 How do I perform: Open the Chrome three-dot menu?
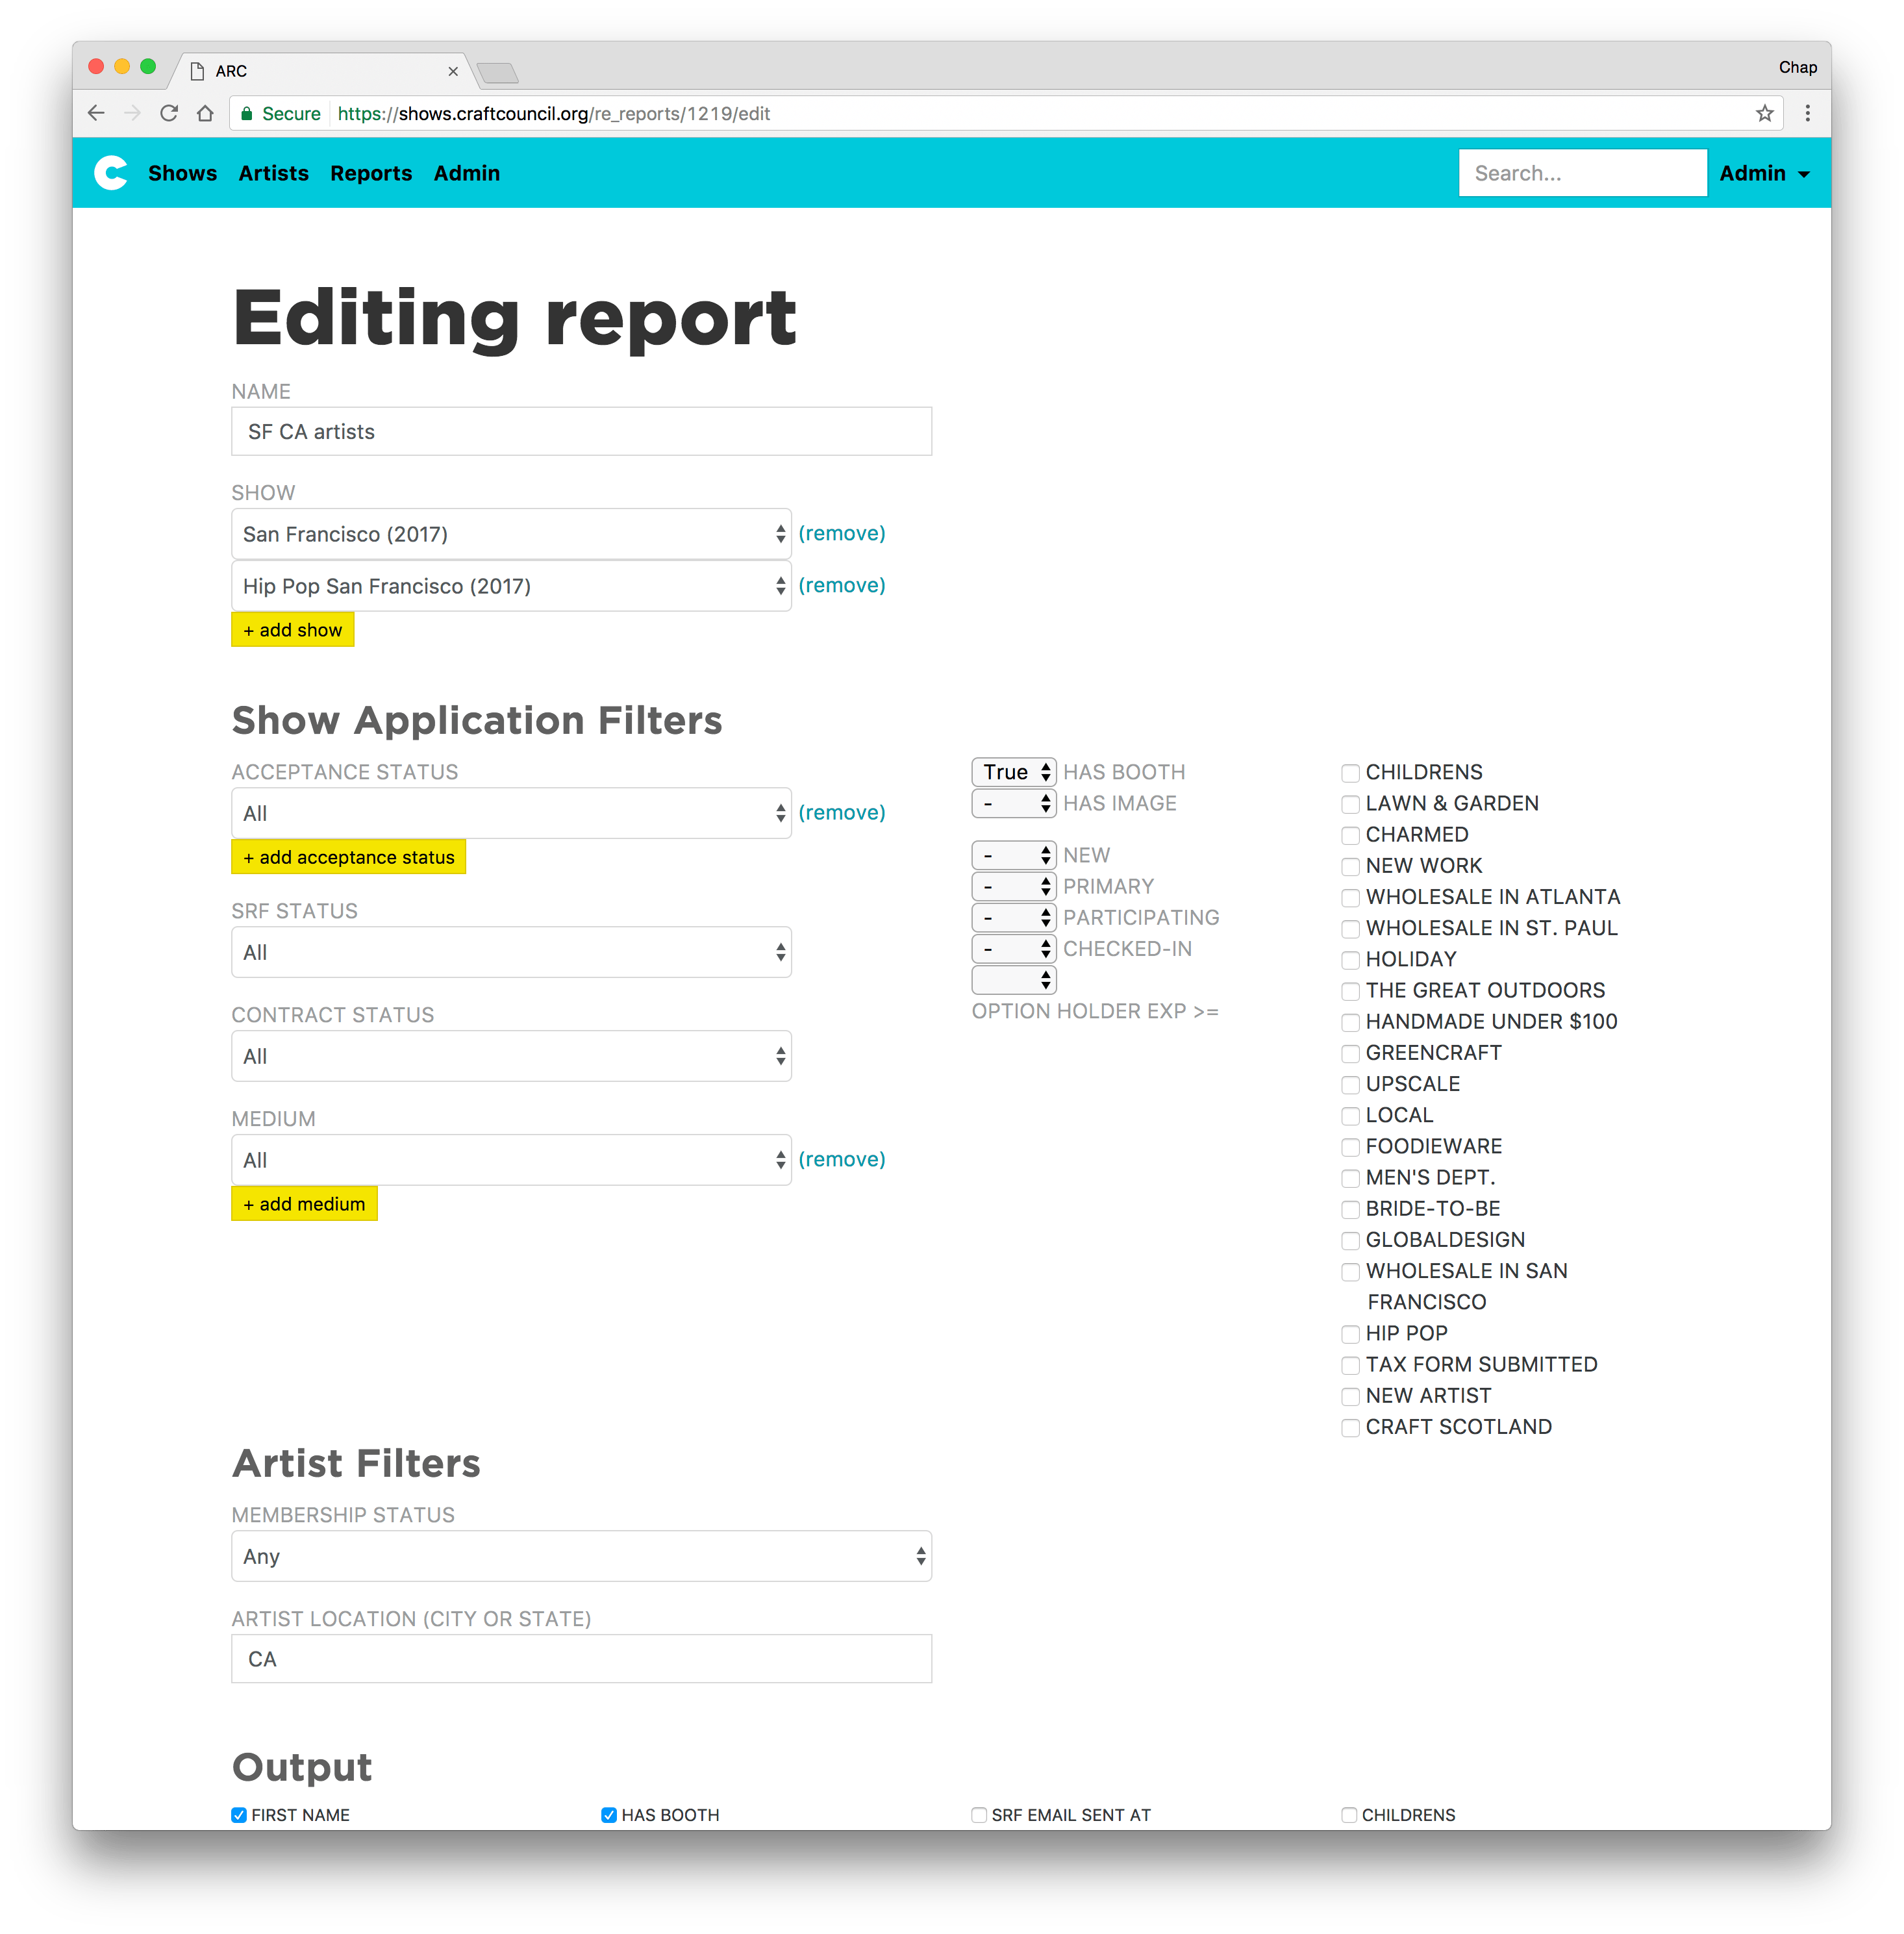click(1807, 114)
